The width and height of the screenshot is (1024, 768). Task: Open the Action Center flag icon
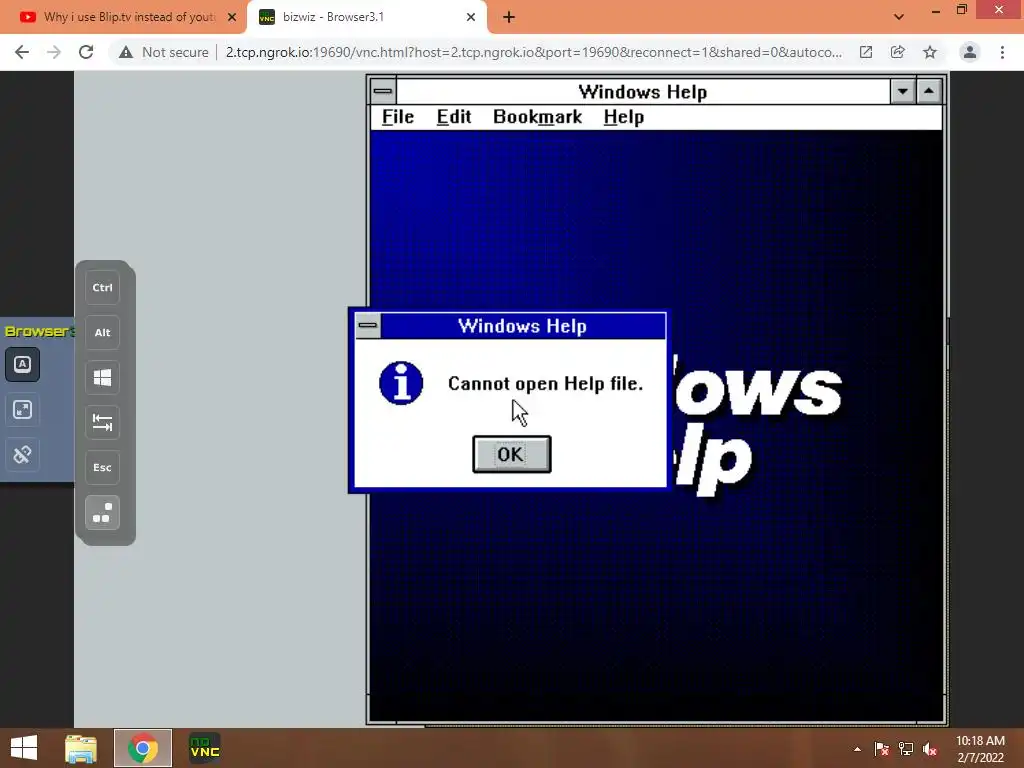click(882, 749)
